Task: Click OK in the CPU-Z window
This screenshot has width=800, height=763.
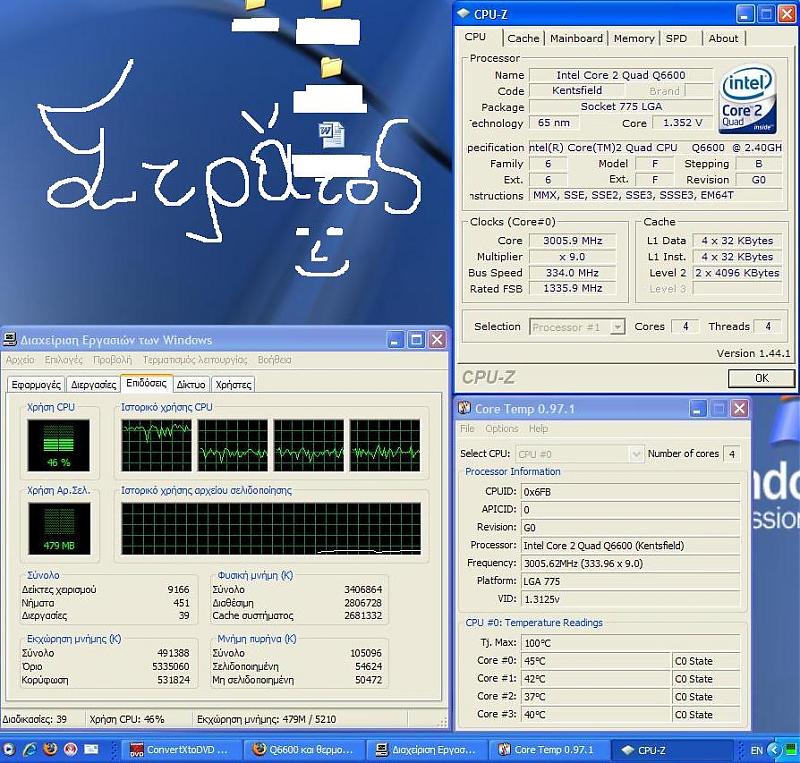Action: click(x=761, y=378)
